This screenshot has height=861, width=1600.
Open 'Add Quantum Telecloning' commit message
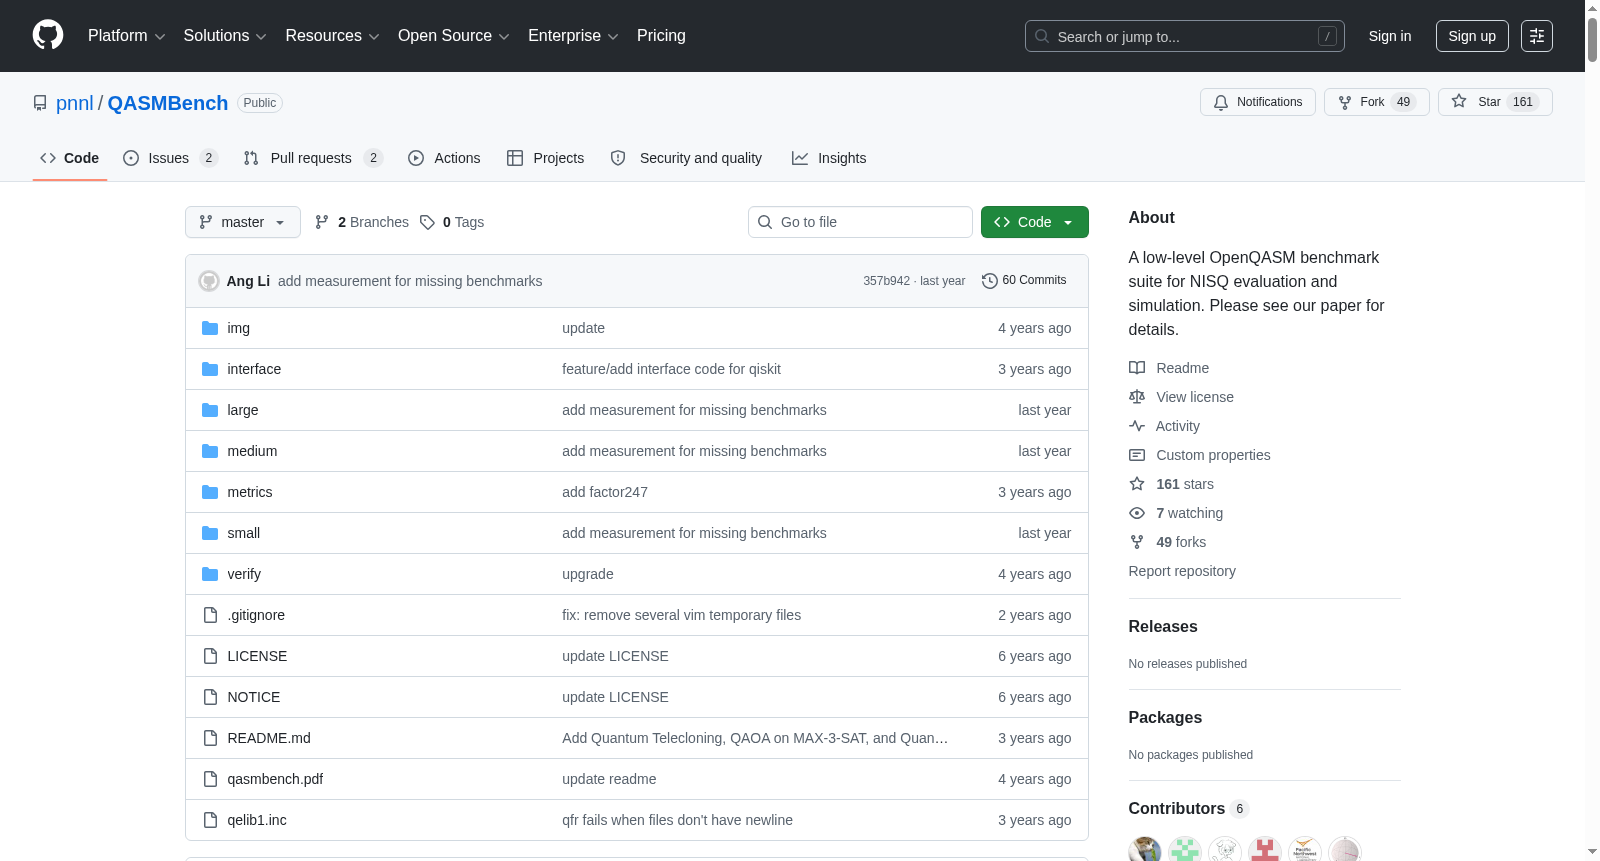tap(755, 738)
